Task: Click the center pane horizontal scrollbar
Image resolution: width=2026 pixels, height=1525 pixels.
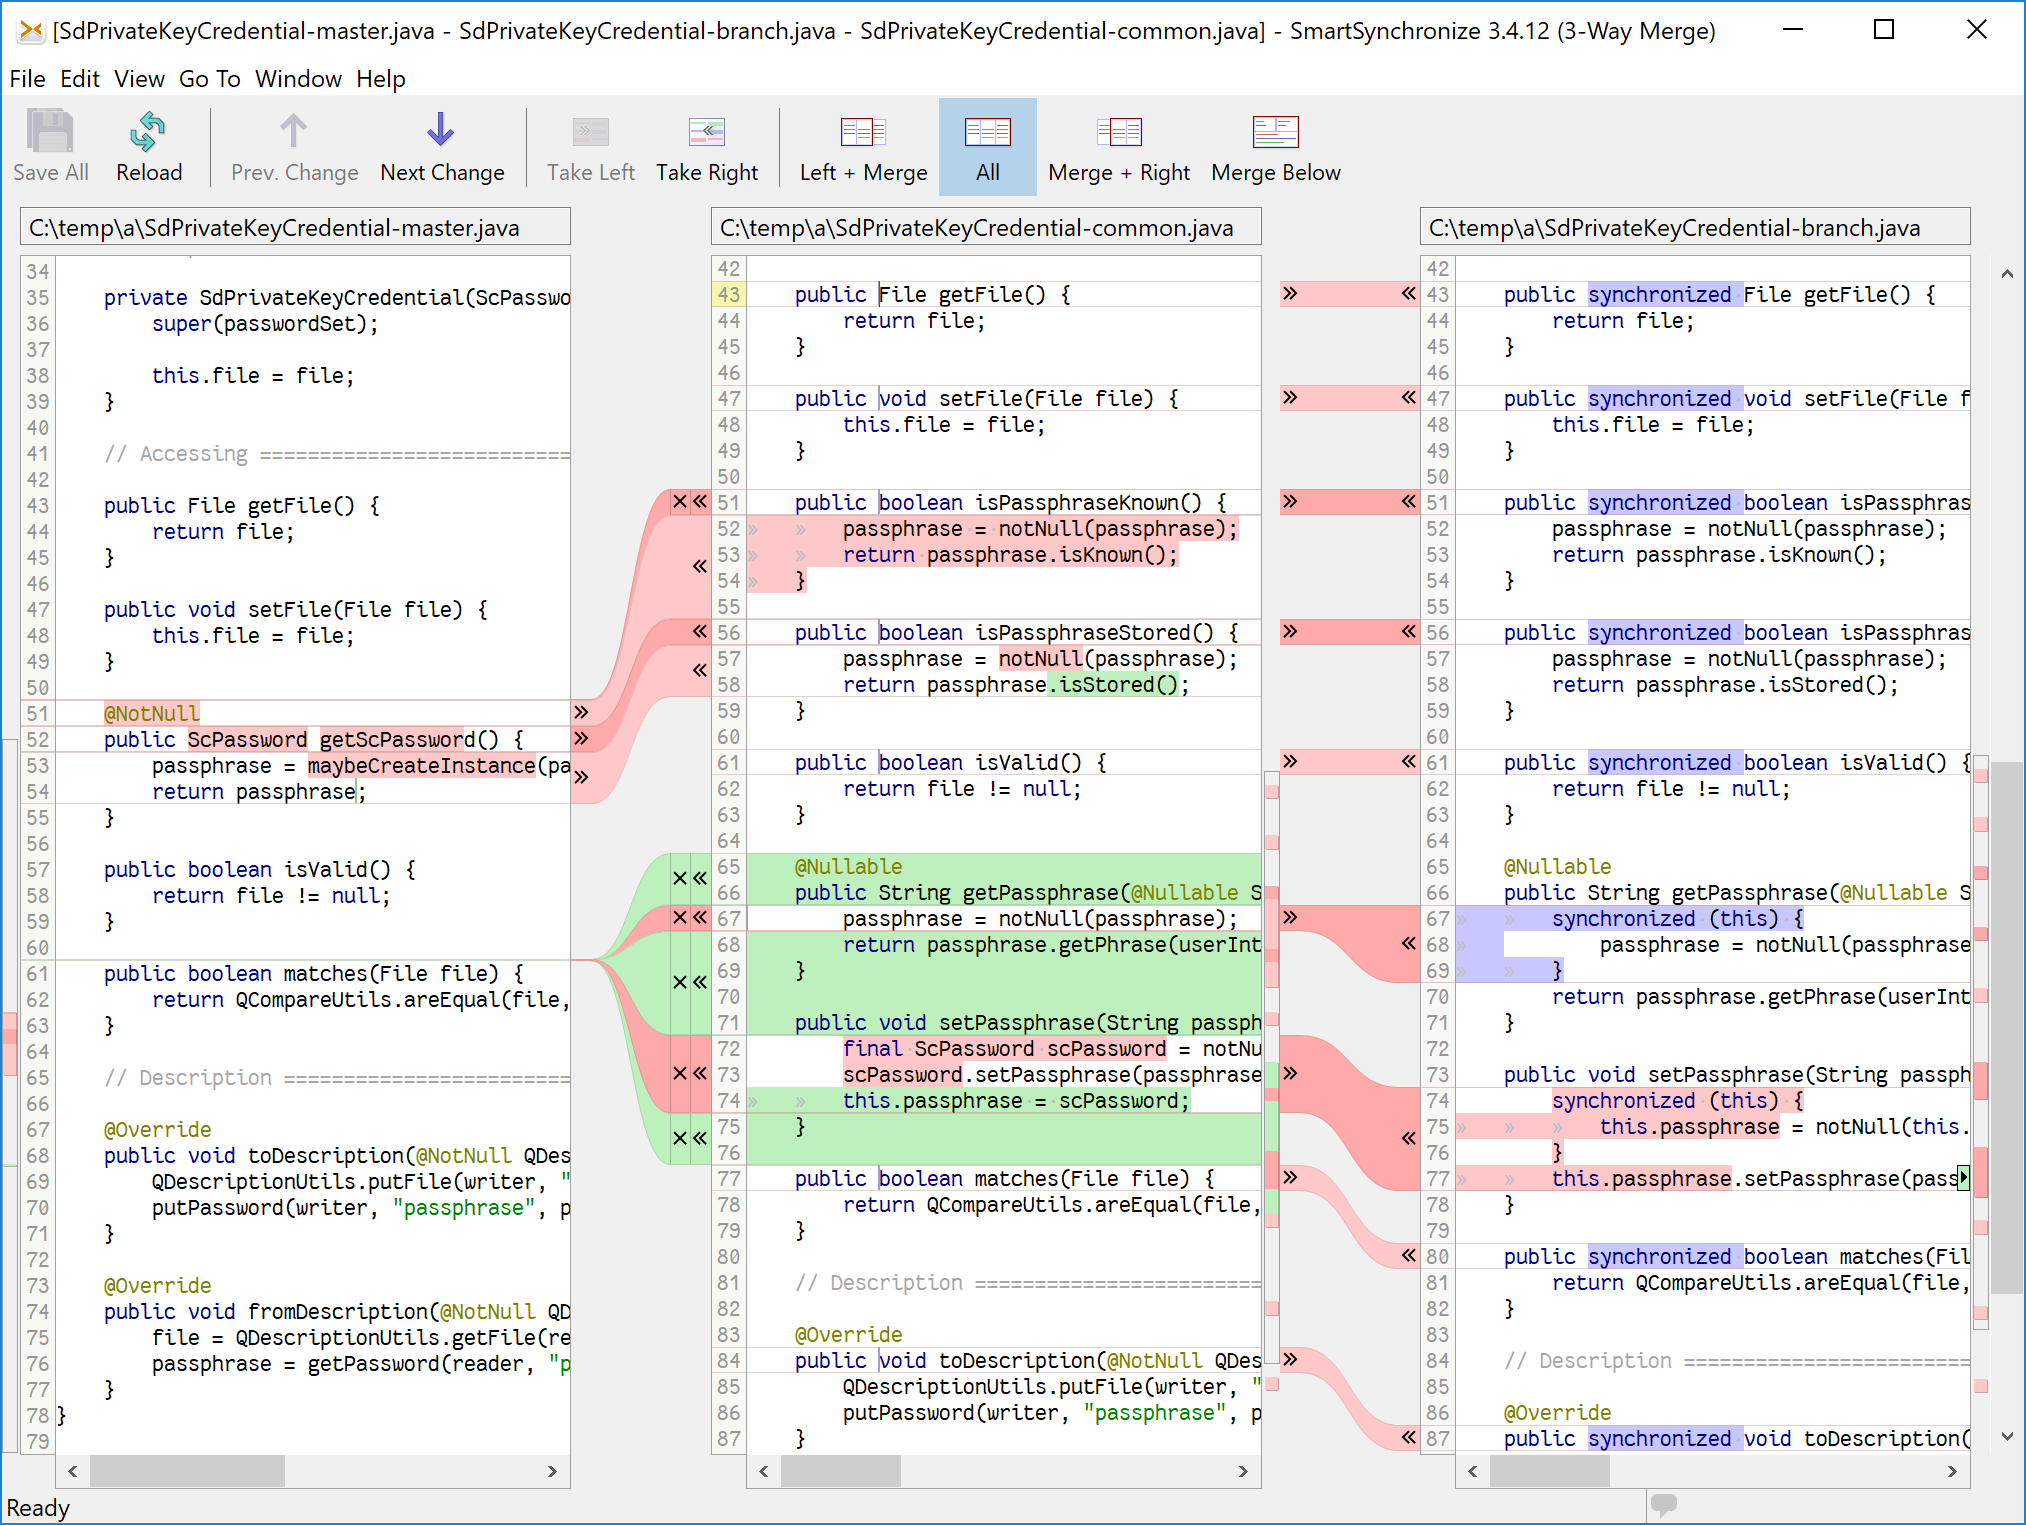Action: click(x=841, y=1471)
